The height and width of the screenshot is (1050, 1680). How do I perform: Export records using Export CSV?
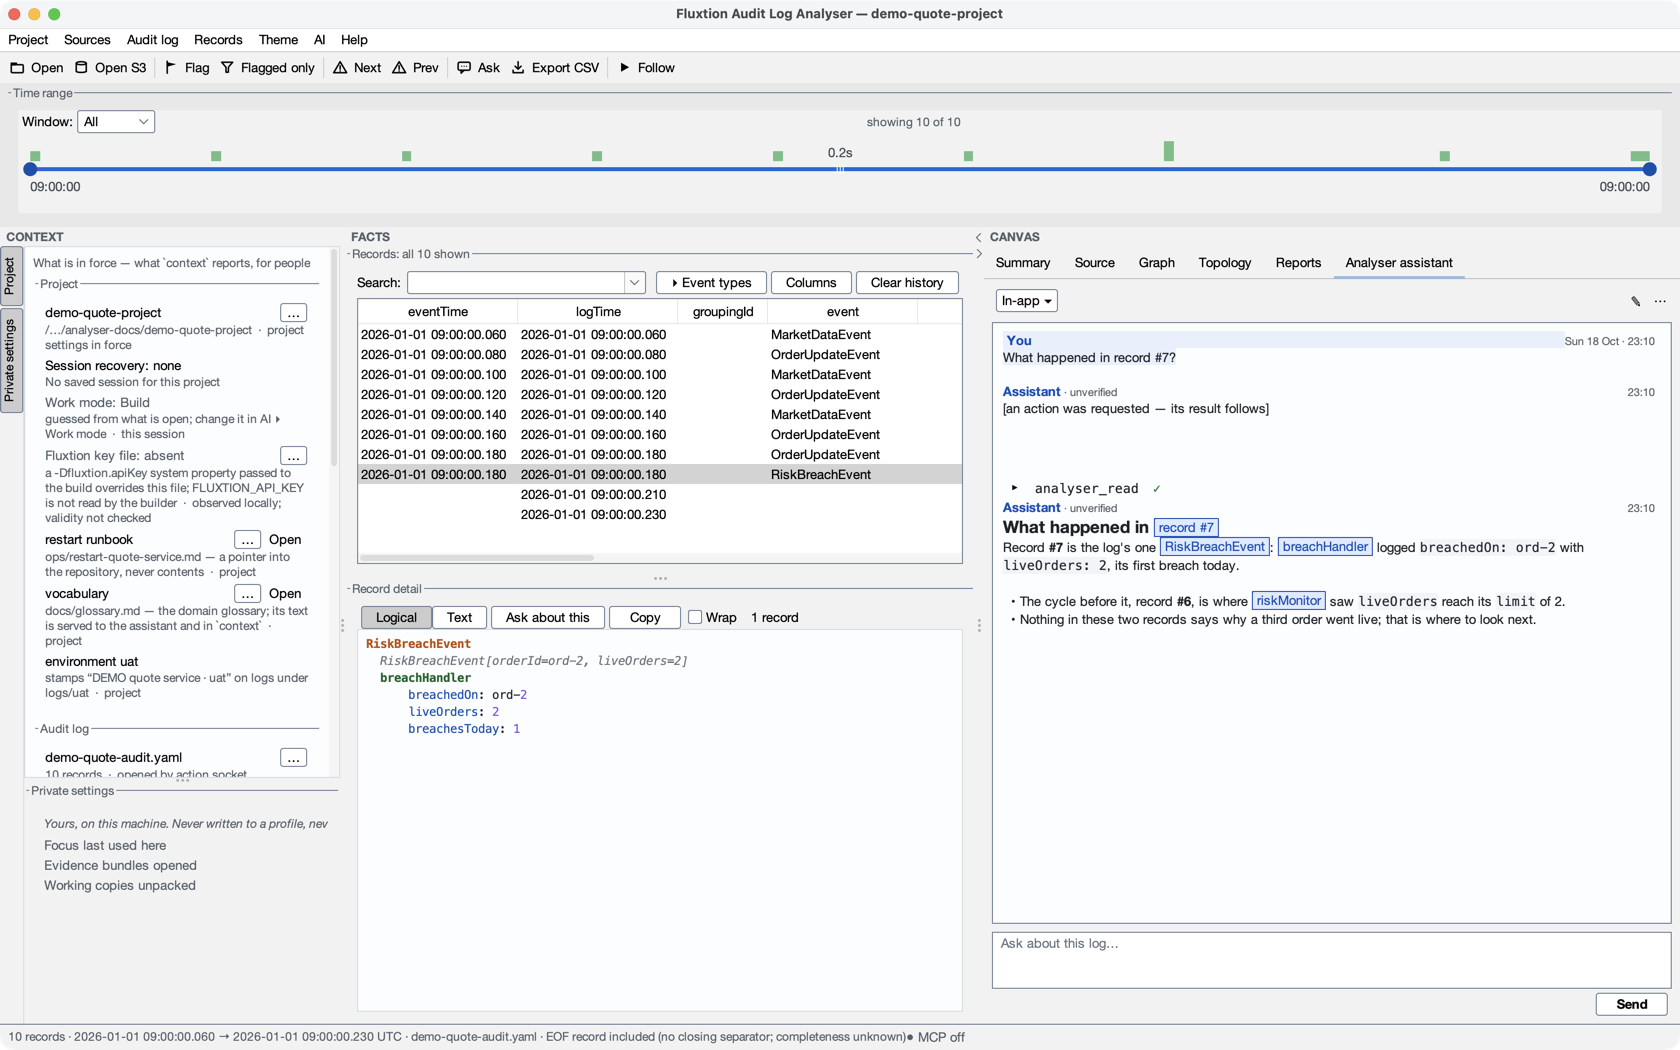[x=555, y=68]
